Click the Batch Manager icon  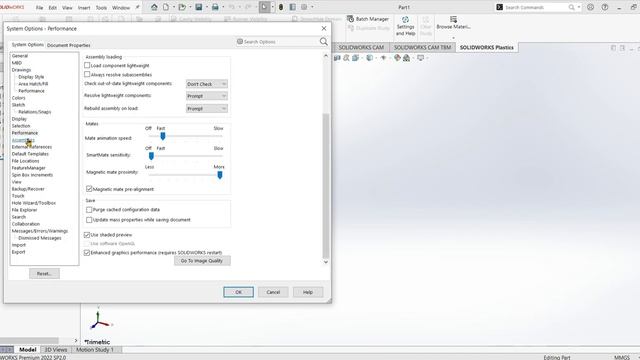point(350,19)
